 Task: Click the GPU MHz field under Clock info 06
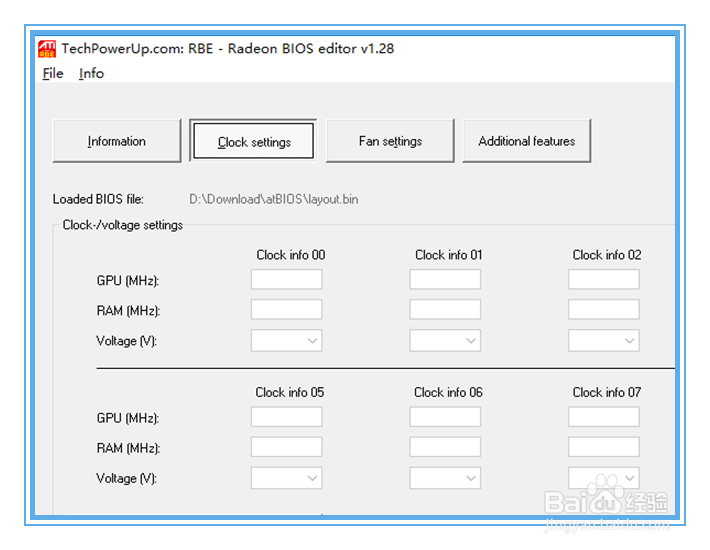point(445,416)
